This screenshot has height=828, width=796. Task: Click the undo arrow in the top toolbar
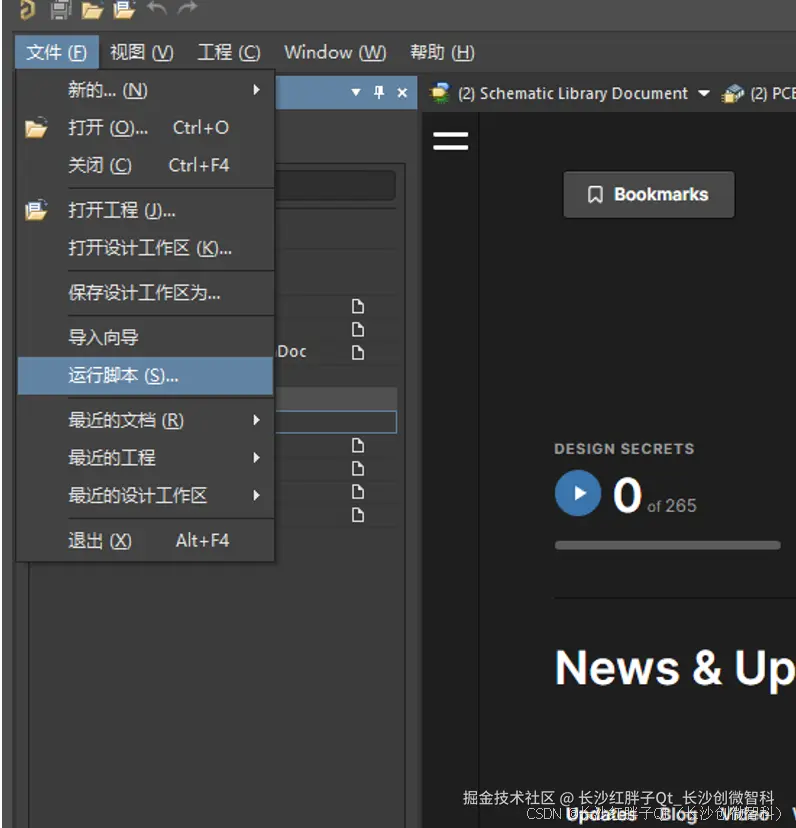(156, 7)
